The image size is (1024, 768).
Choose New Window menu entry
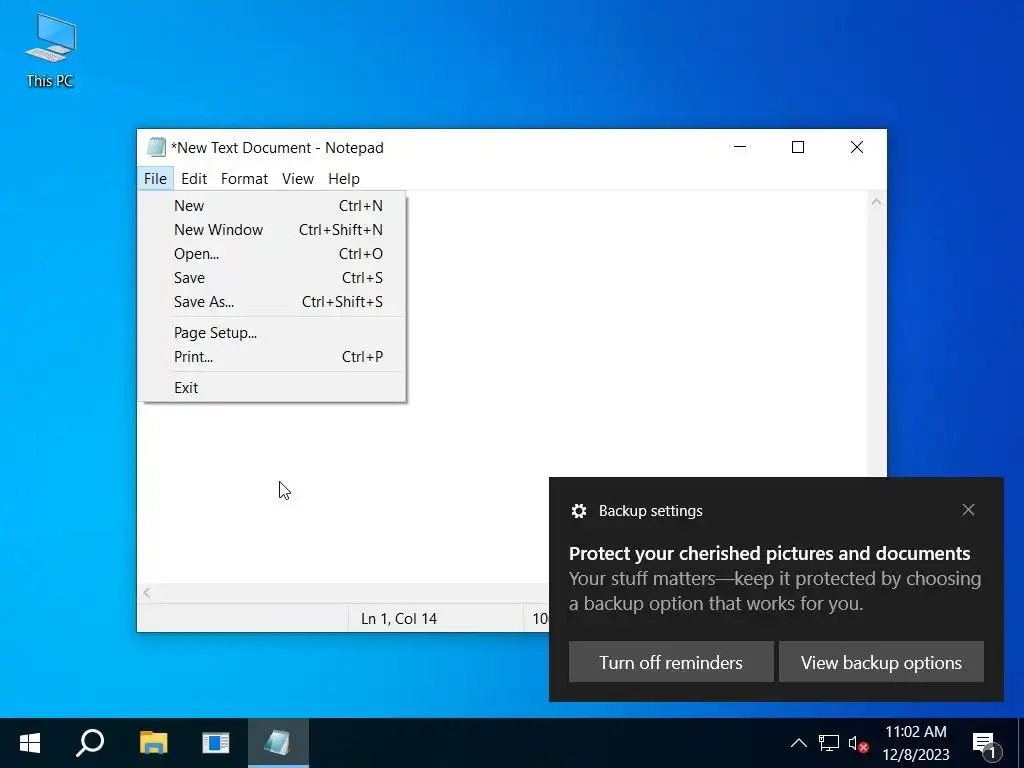pos(274,230)
